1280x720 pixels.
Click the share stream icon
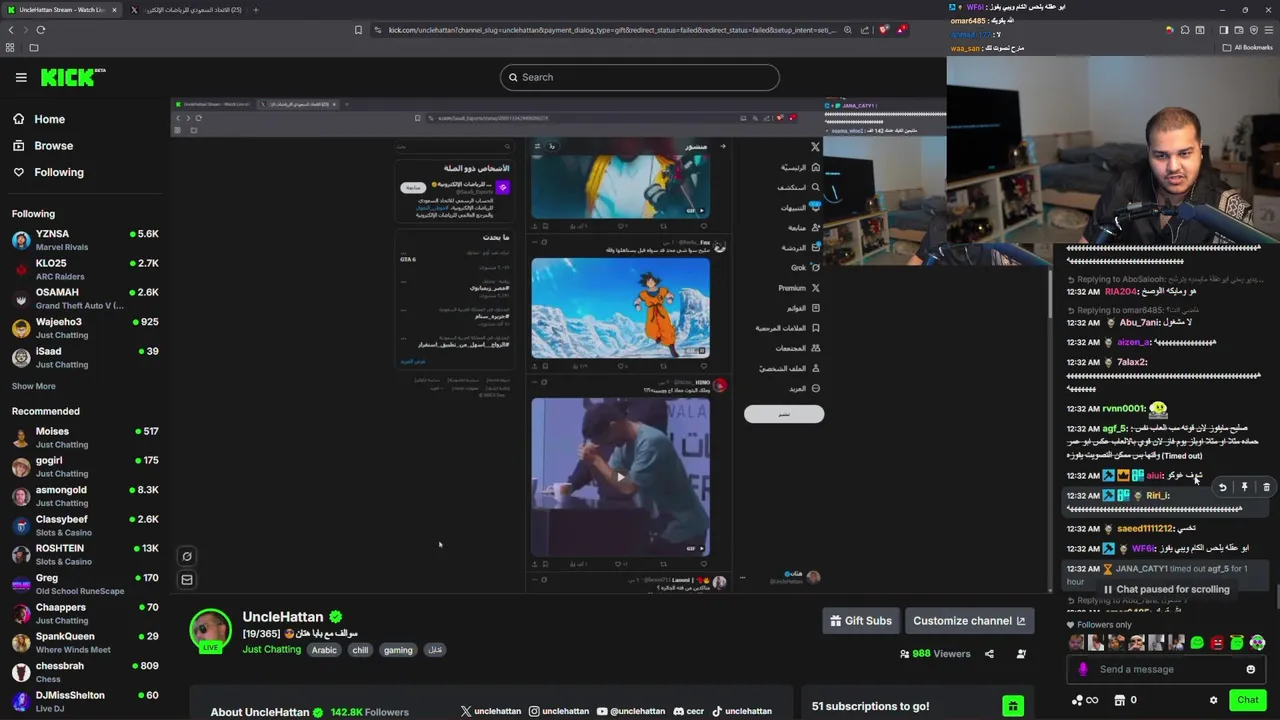[x=989, y=654]
